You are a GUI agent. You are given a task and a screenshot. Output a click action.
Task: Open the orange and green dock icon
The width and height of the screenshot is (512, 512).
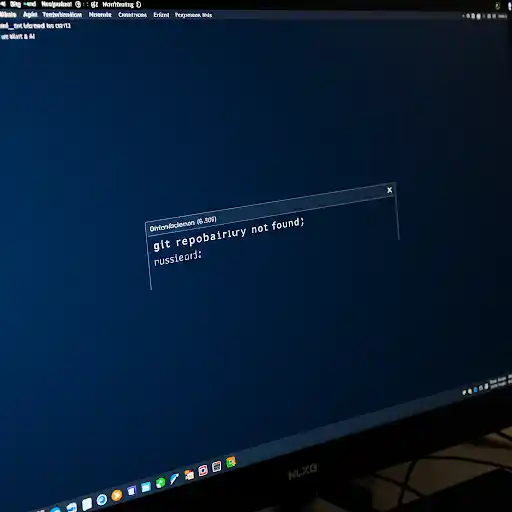tap(231, 462)
